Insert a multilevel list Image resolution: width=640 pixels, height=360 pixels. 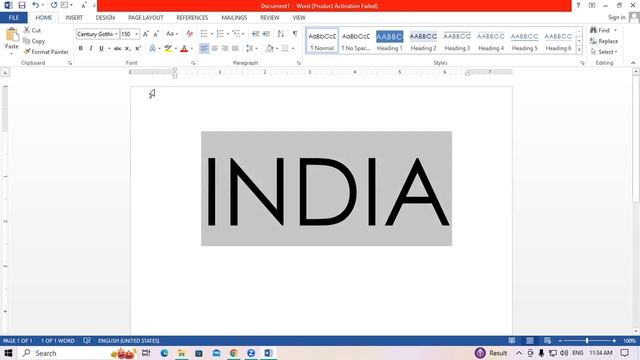click(236, 34)
